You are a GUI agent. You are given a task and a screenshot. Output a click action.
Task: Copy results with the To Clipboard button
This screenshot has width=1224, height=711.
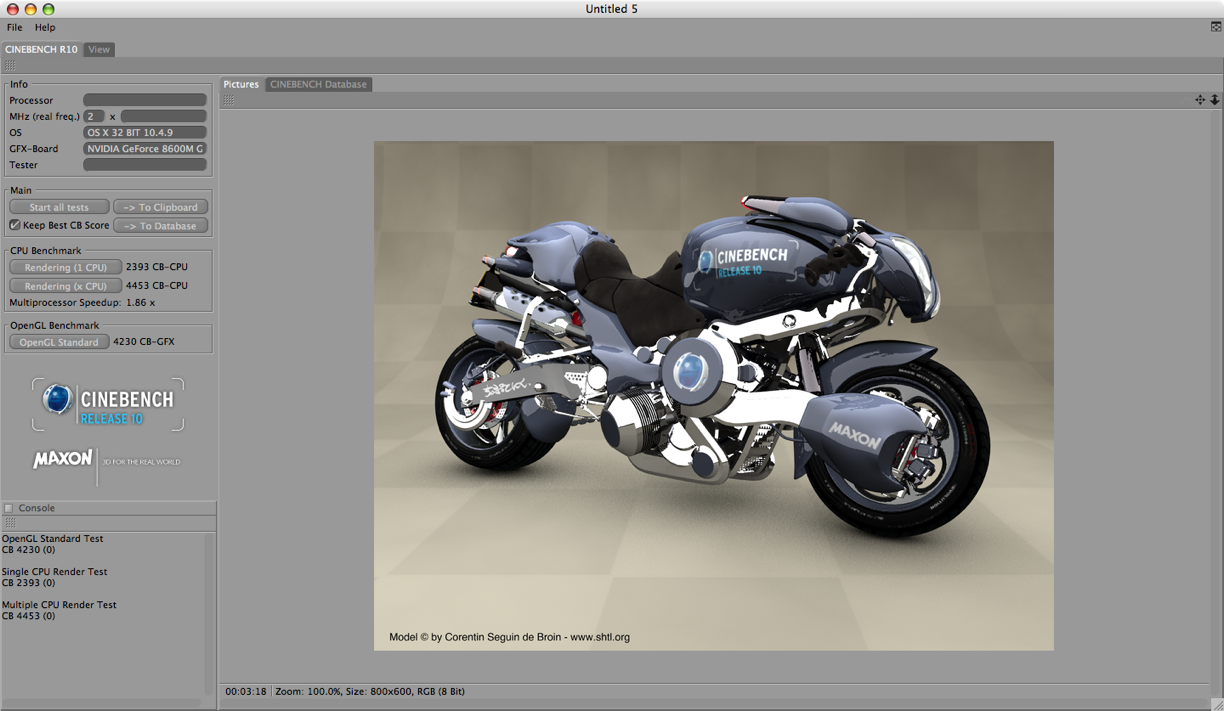point(161,207)
